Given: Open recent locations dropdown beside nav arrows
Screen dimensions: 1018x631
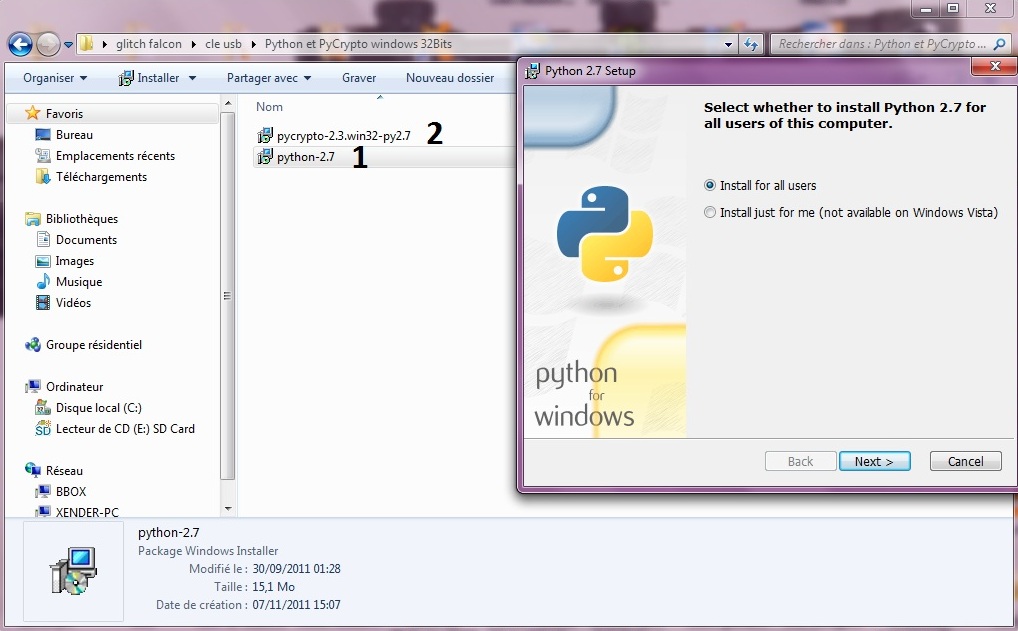Looking at the screenshot, I should coord(68,45).
